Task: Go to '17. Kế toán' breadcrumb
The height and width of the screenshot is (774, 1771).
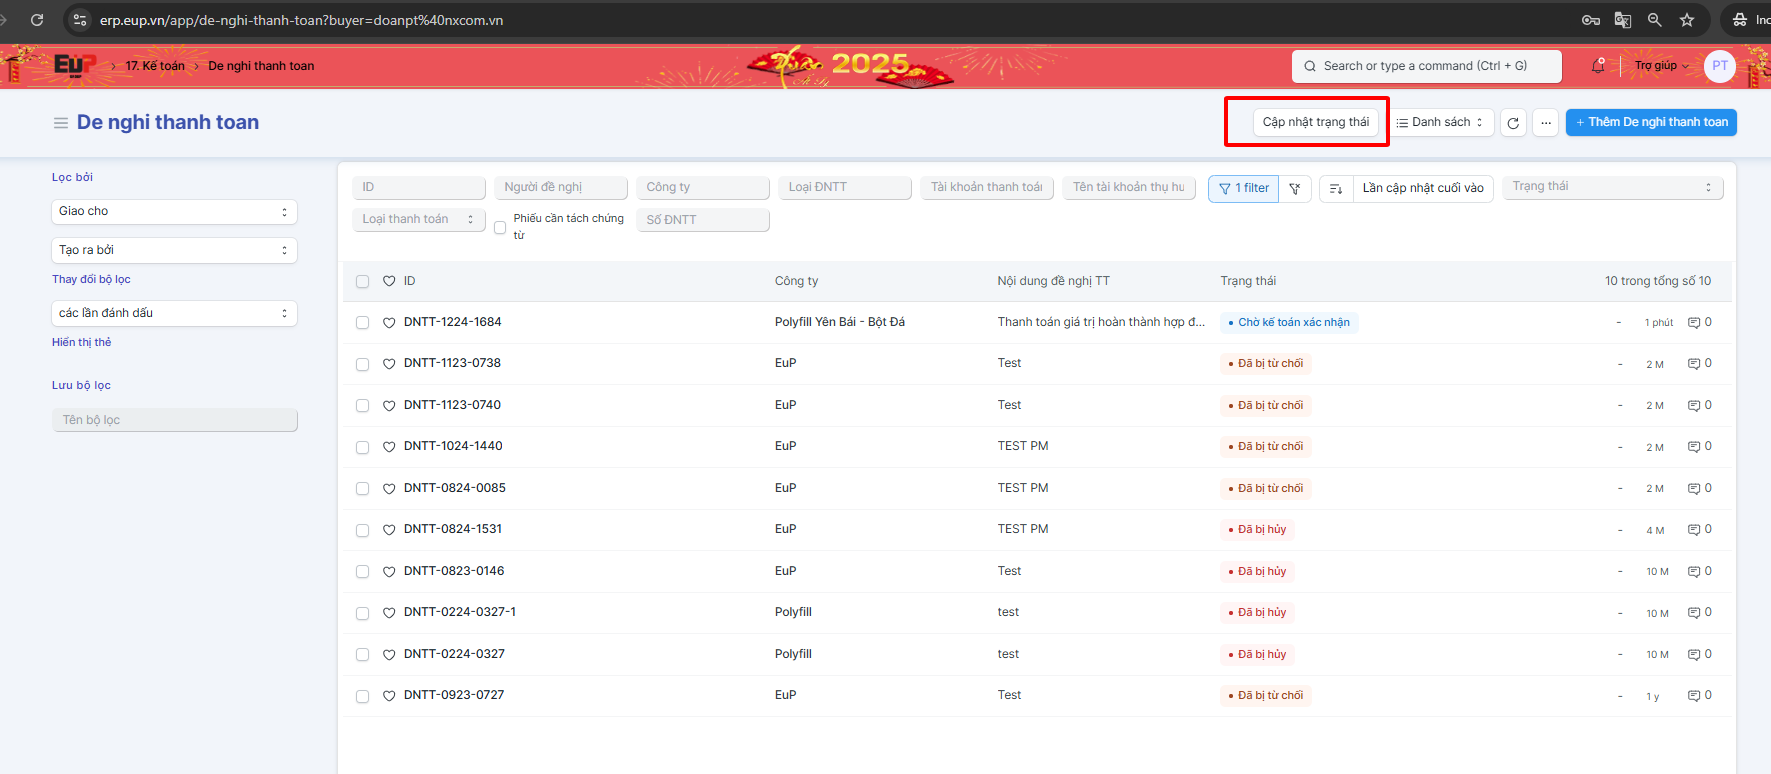Action: (x=155, y=66)
